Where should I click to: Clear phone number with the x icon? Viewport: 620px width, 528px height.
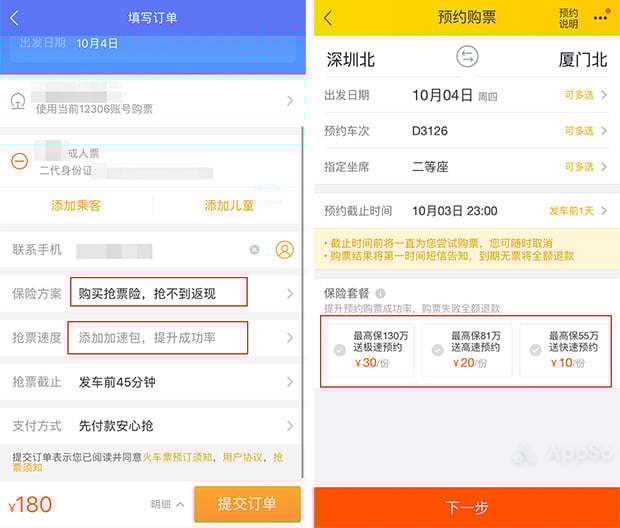click(255, 250)
